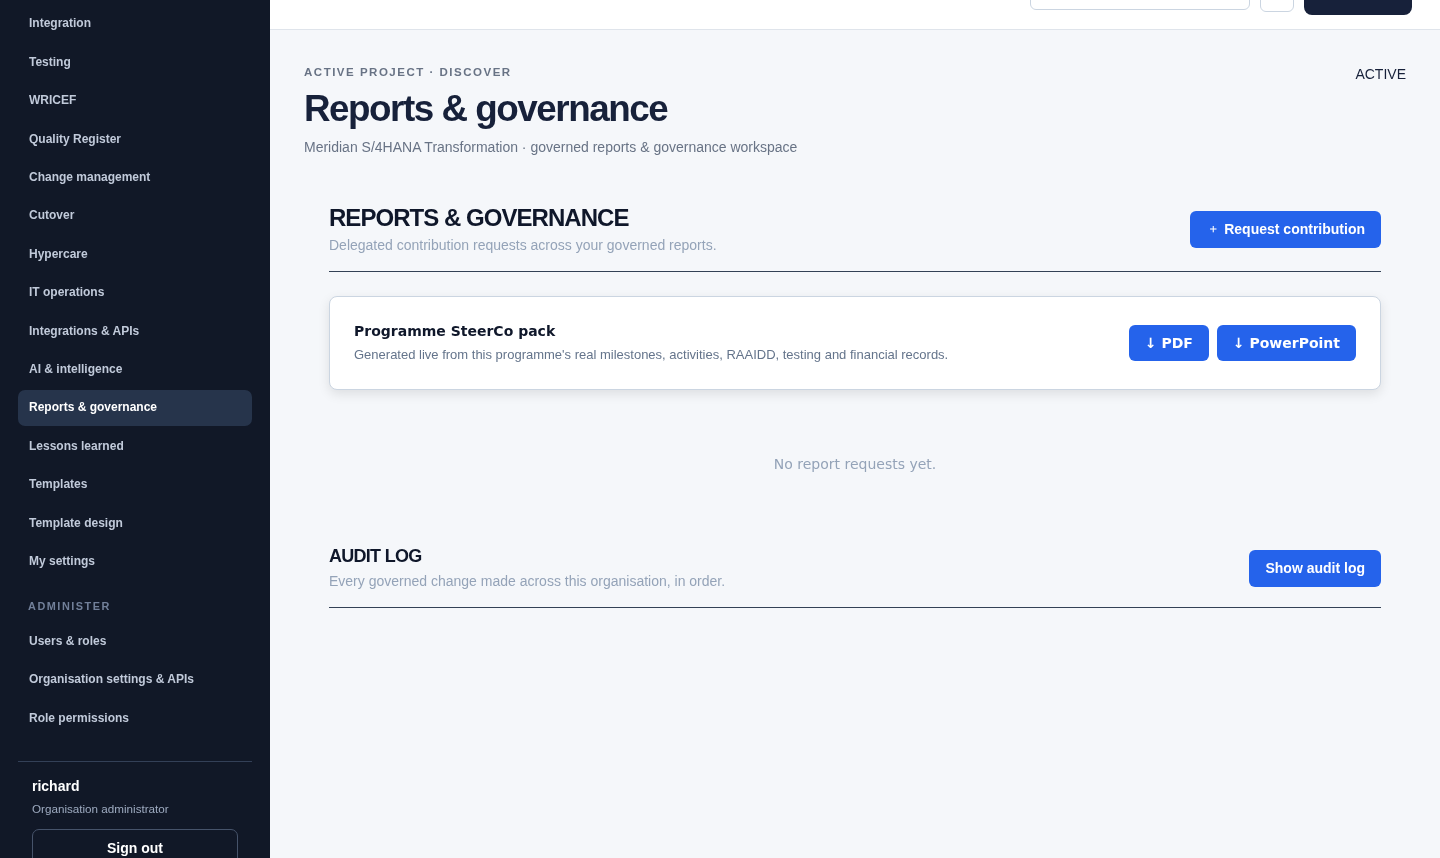
Task: Open Organisation settings & APIs
Action: pyautogui.click(x=135, y=679)
